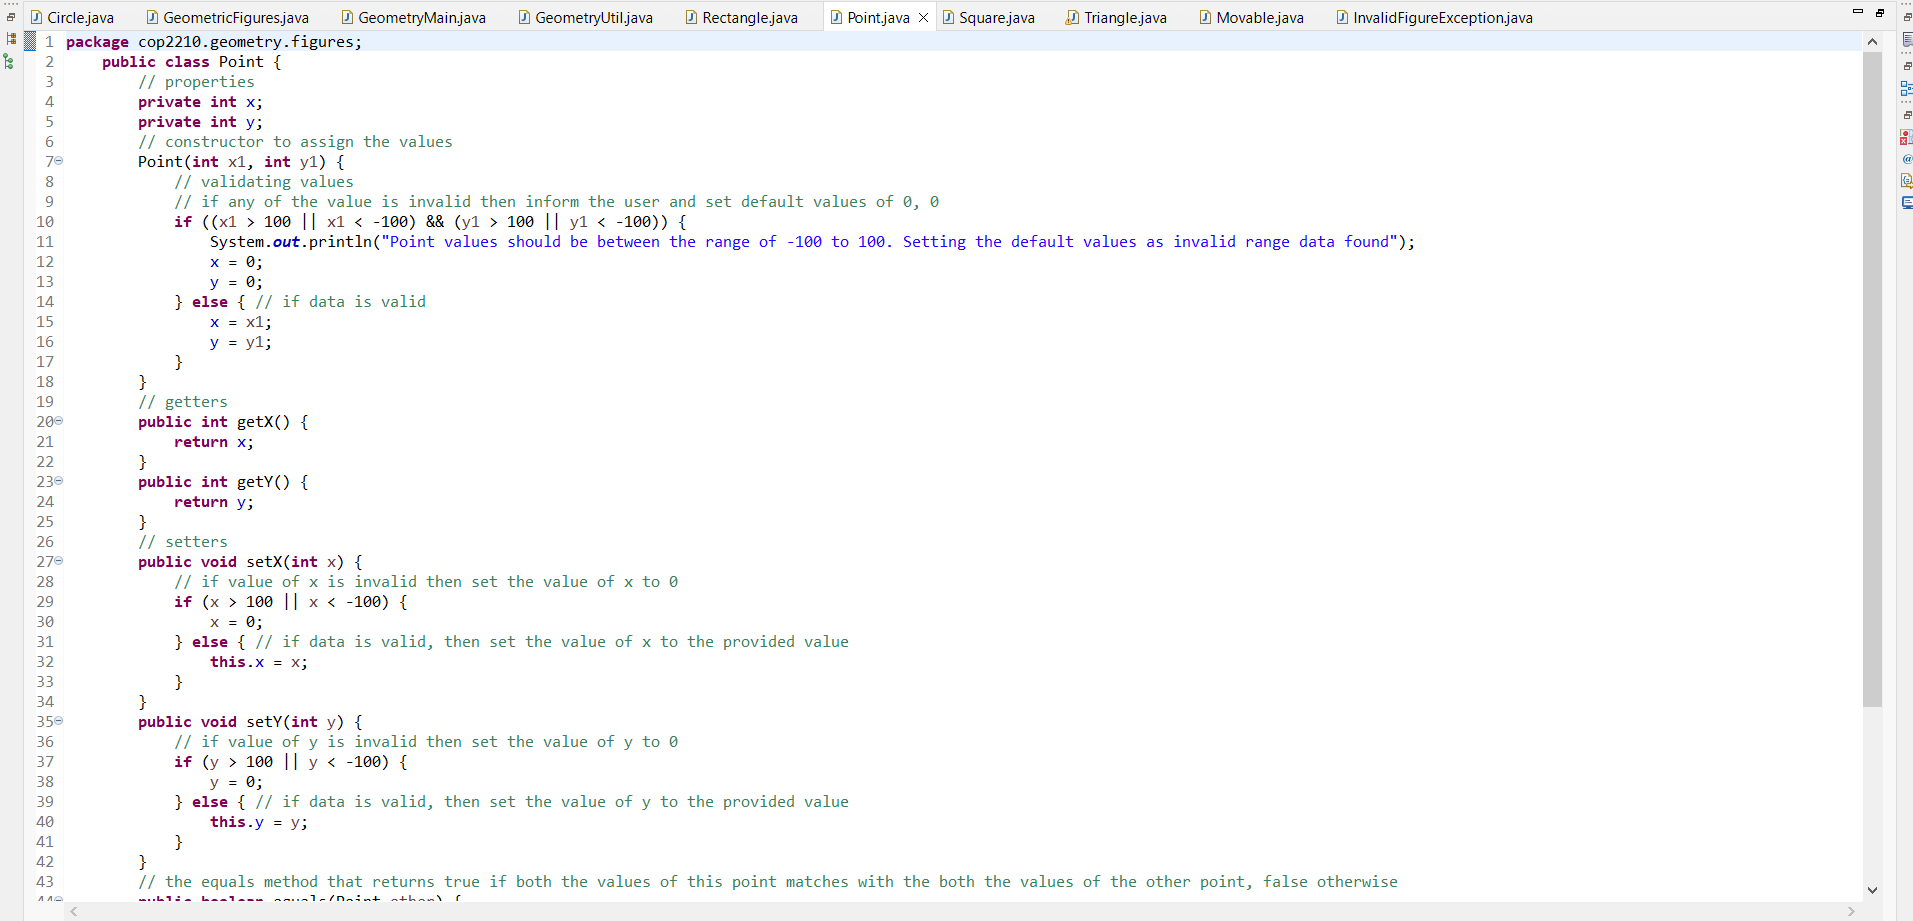Open the Task List icon on the right sidebar
This screenshot has width=1913, height=921.
(1905, 40)
